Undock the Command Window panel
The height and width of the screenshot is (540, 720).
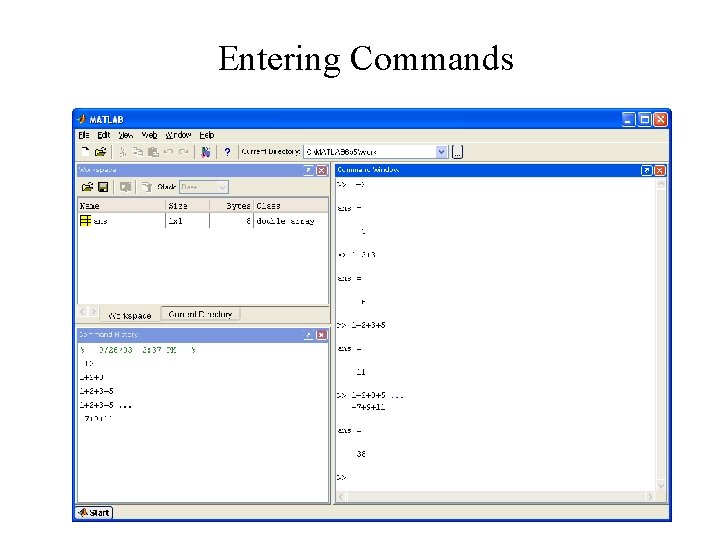(x=646, y=170)
